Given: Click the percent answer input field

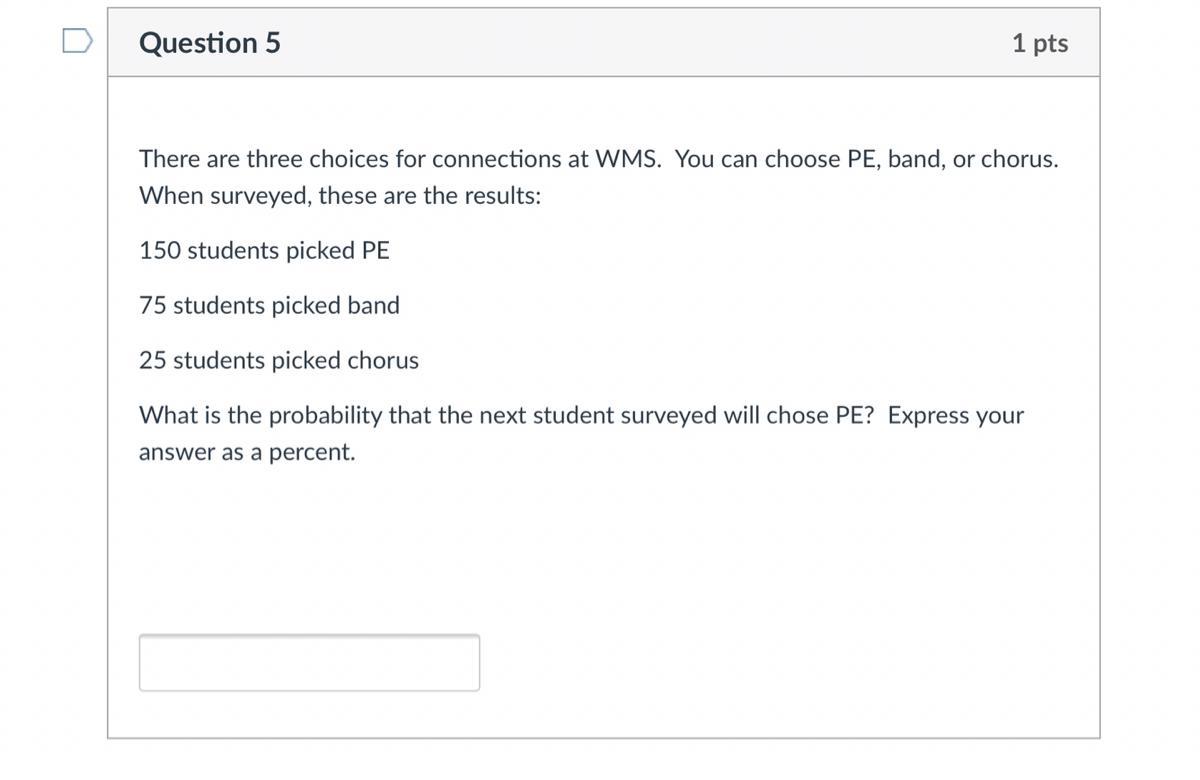Looking at the screenshot, I should point(309,662).
